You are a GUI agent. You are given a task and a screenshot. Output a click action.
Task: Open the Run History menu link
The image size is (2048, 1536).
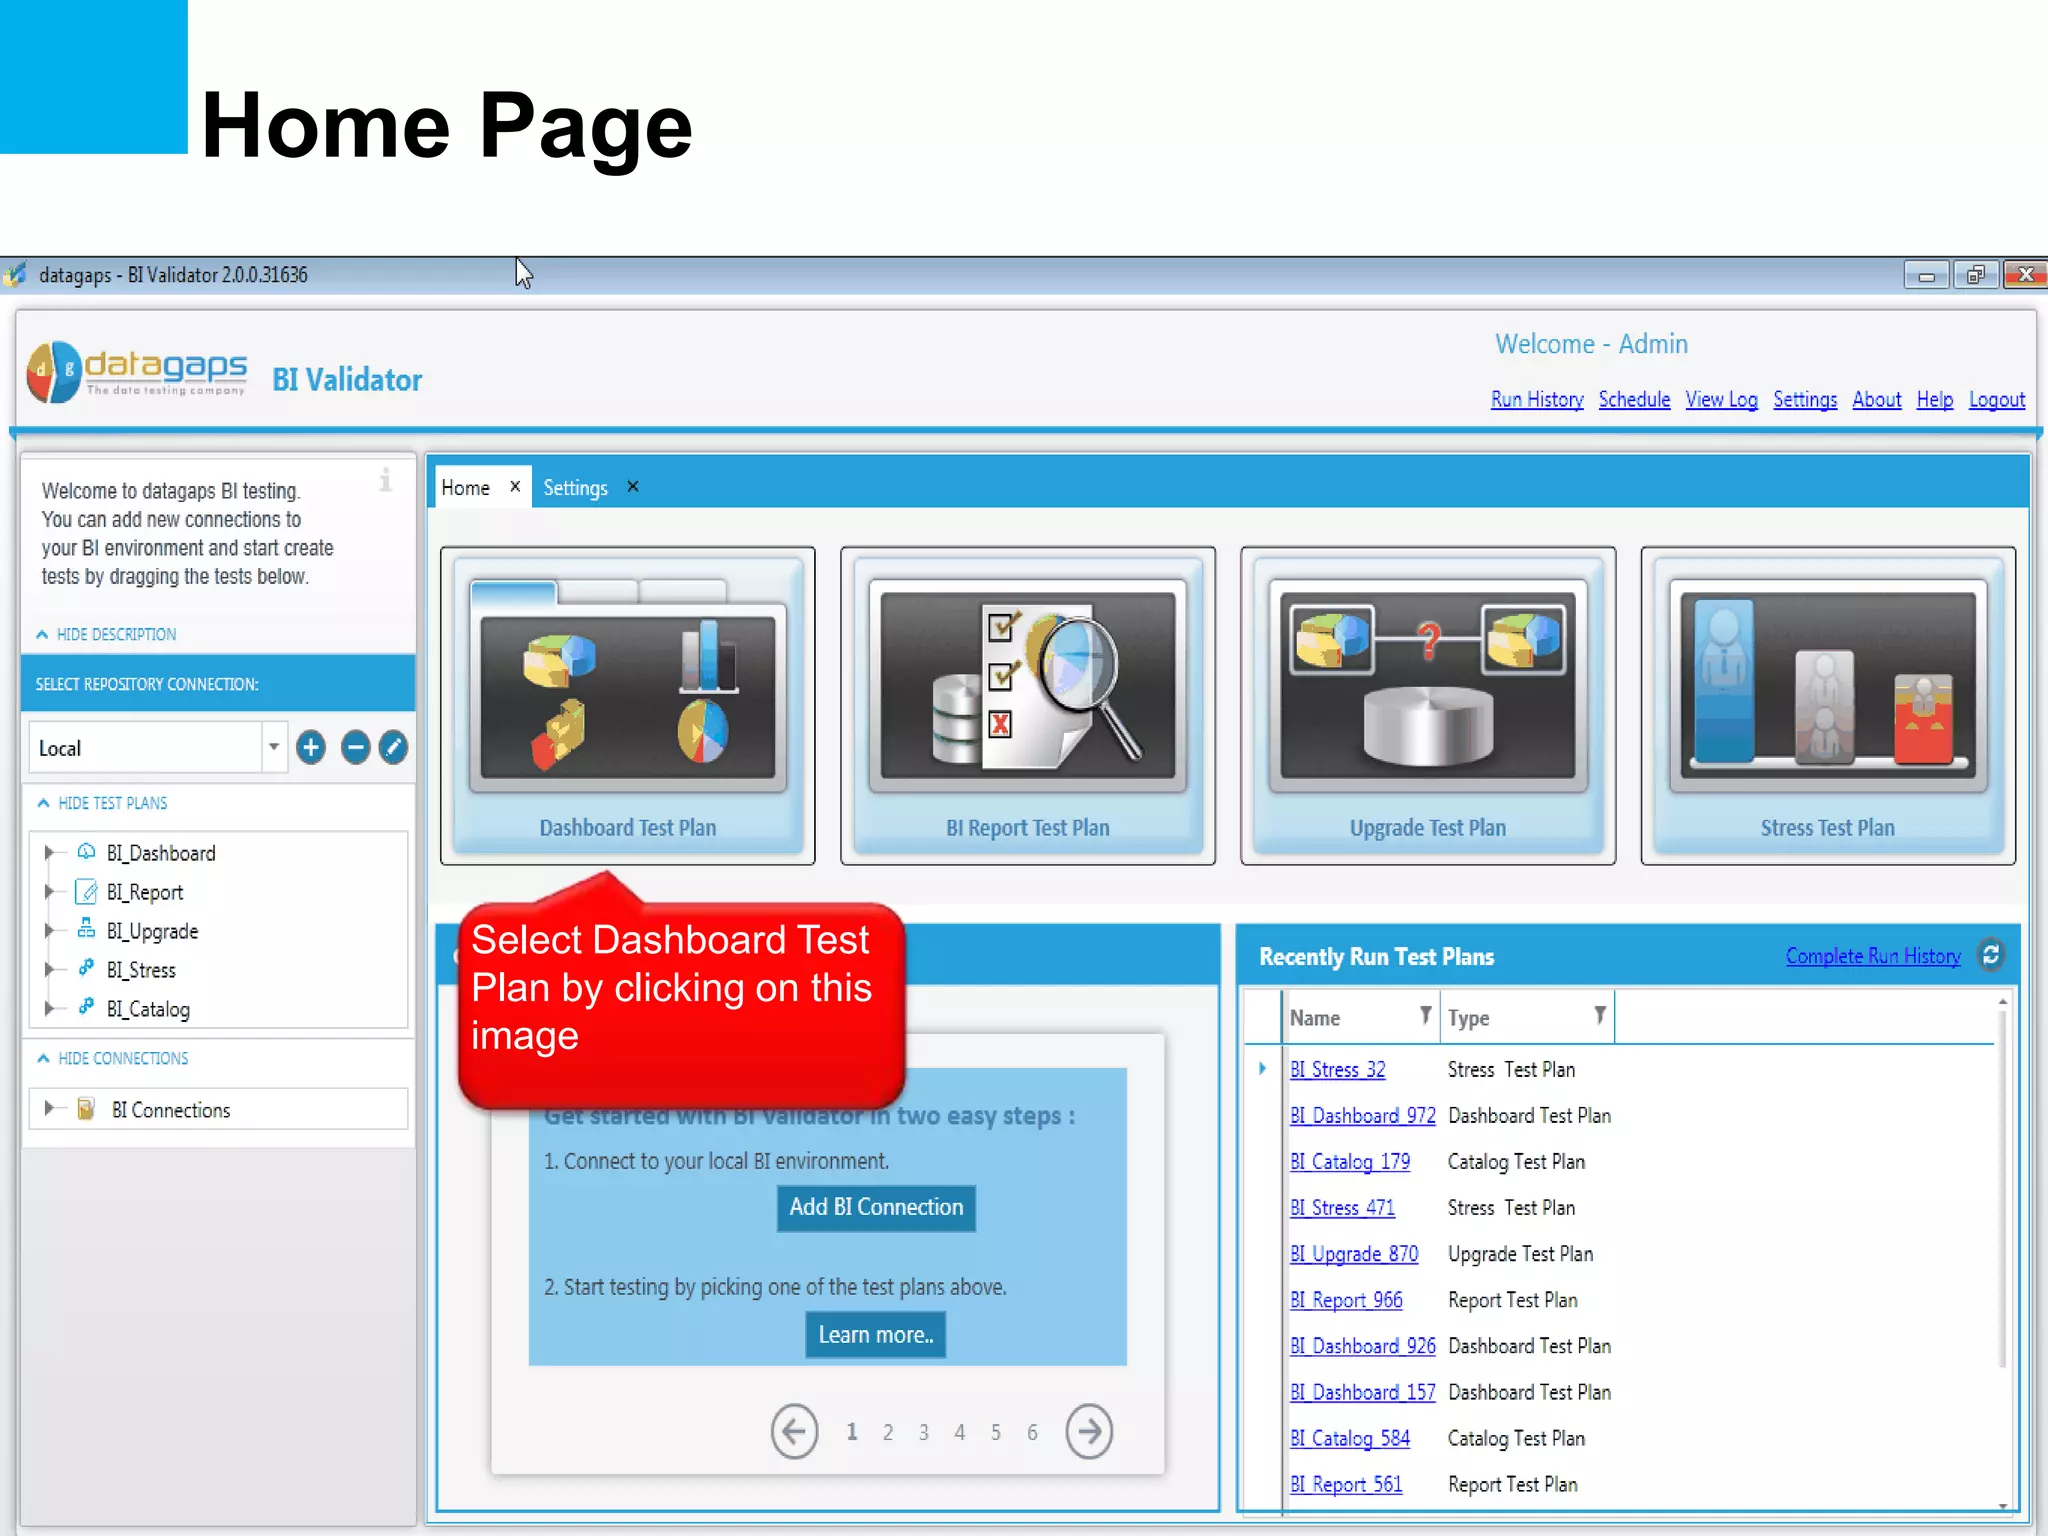pyautogui.click(x=1536, y=400)
